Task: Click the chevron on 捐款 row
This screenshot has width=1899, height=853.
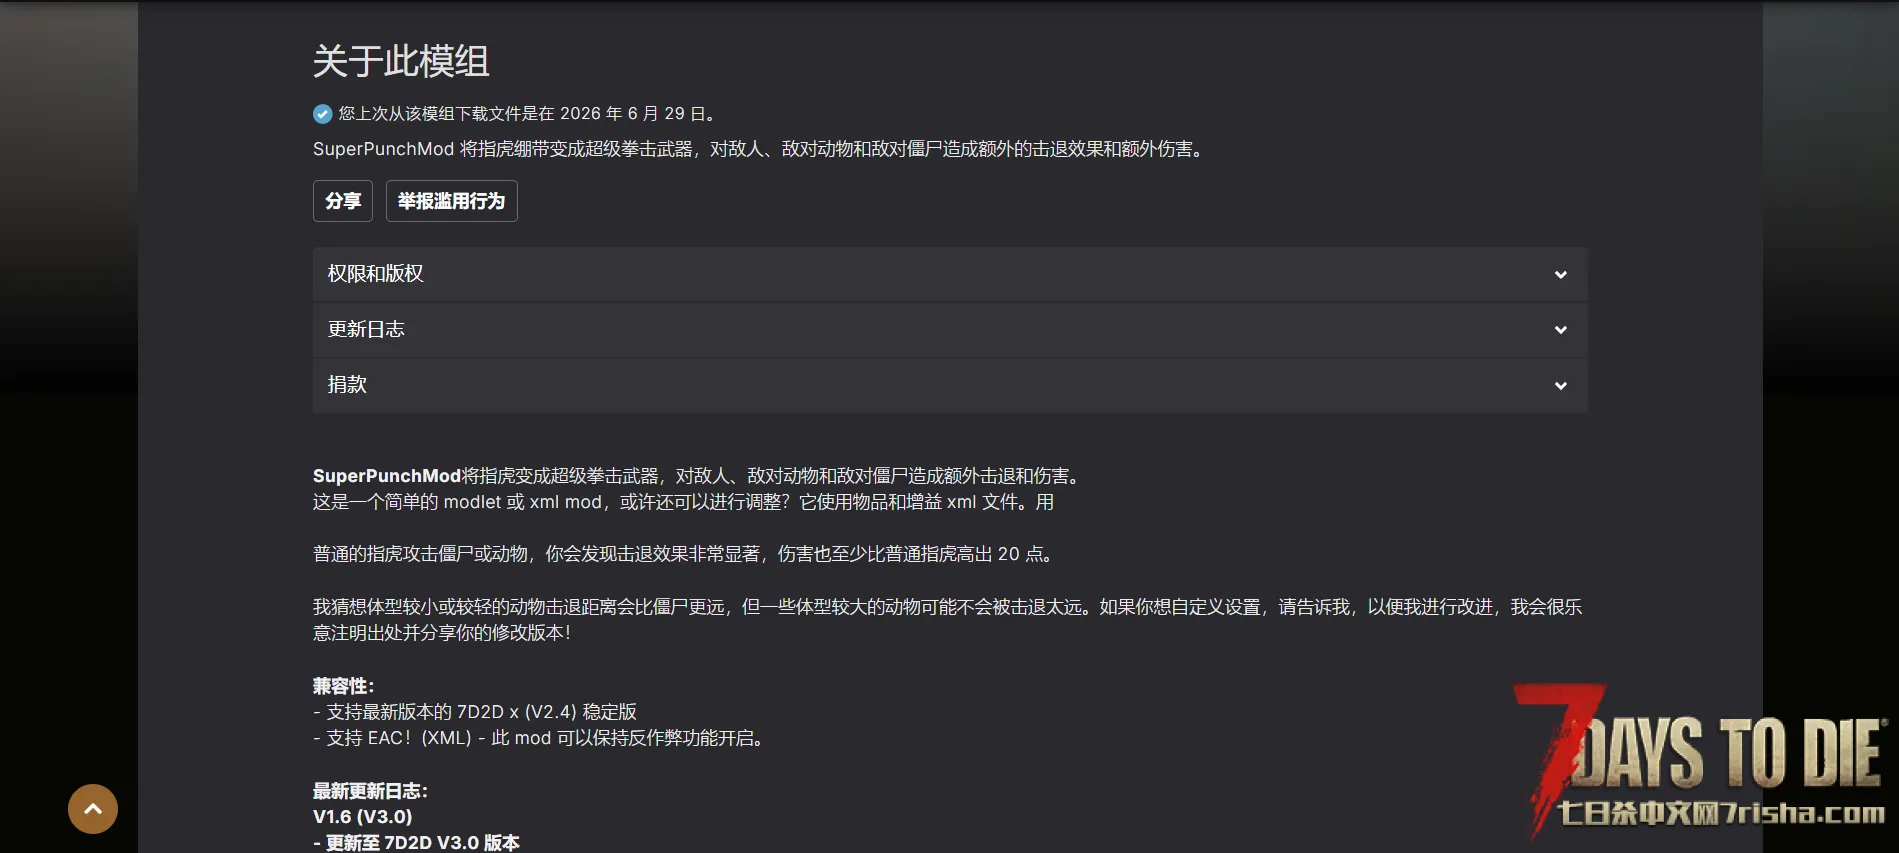Action: click(1560, 386)
